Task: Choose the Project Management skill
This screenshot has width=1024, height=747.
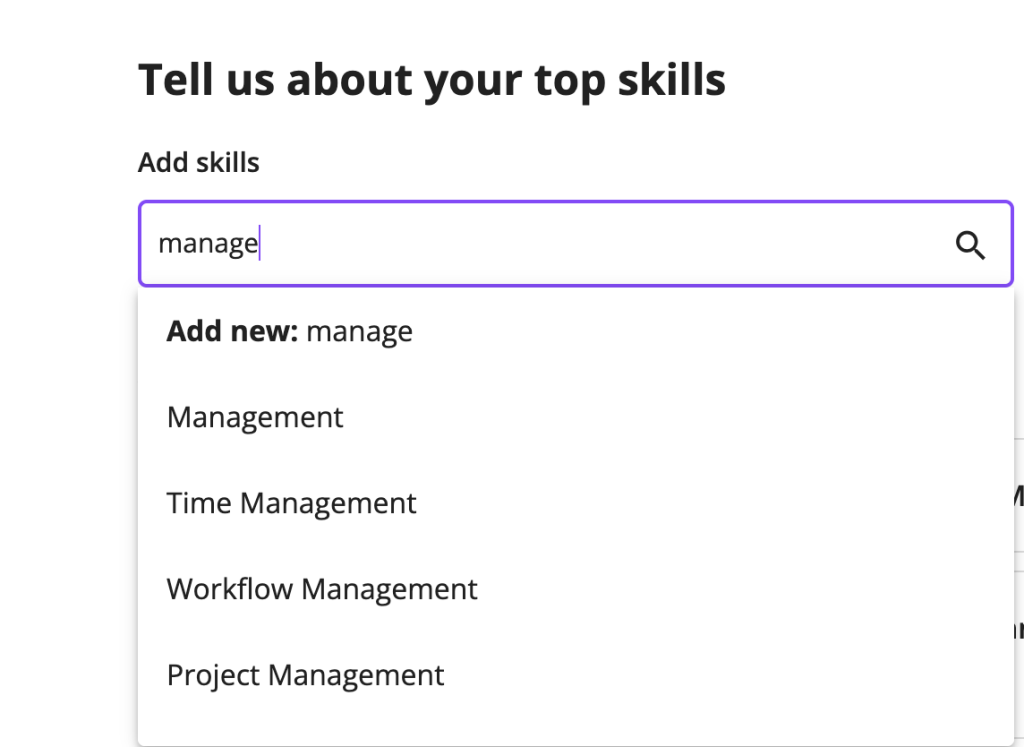Action: pos(575,675)
